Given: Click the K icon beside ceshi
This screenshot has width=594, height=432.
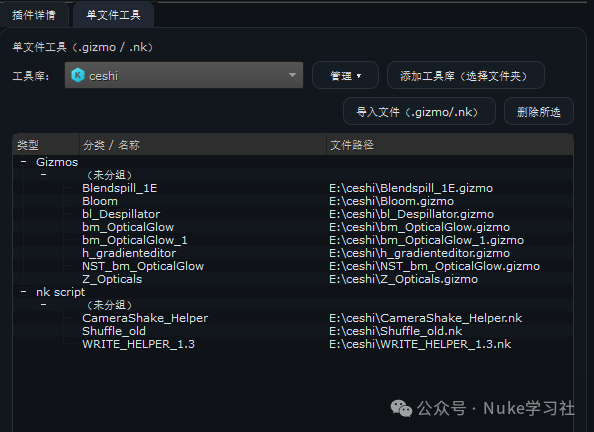Looking at the screenshot, I should click(x=78, y=75).
